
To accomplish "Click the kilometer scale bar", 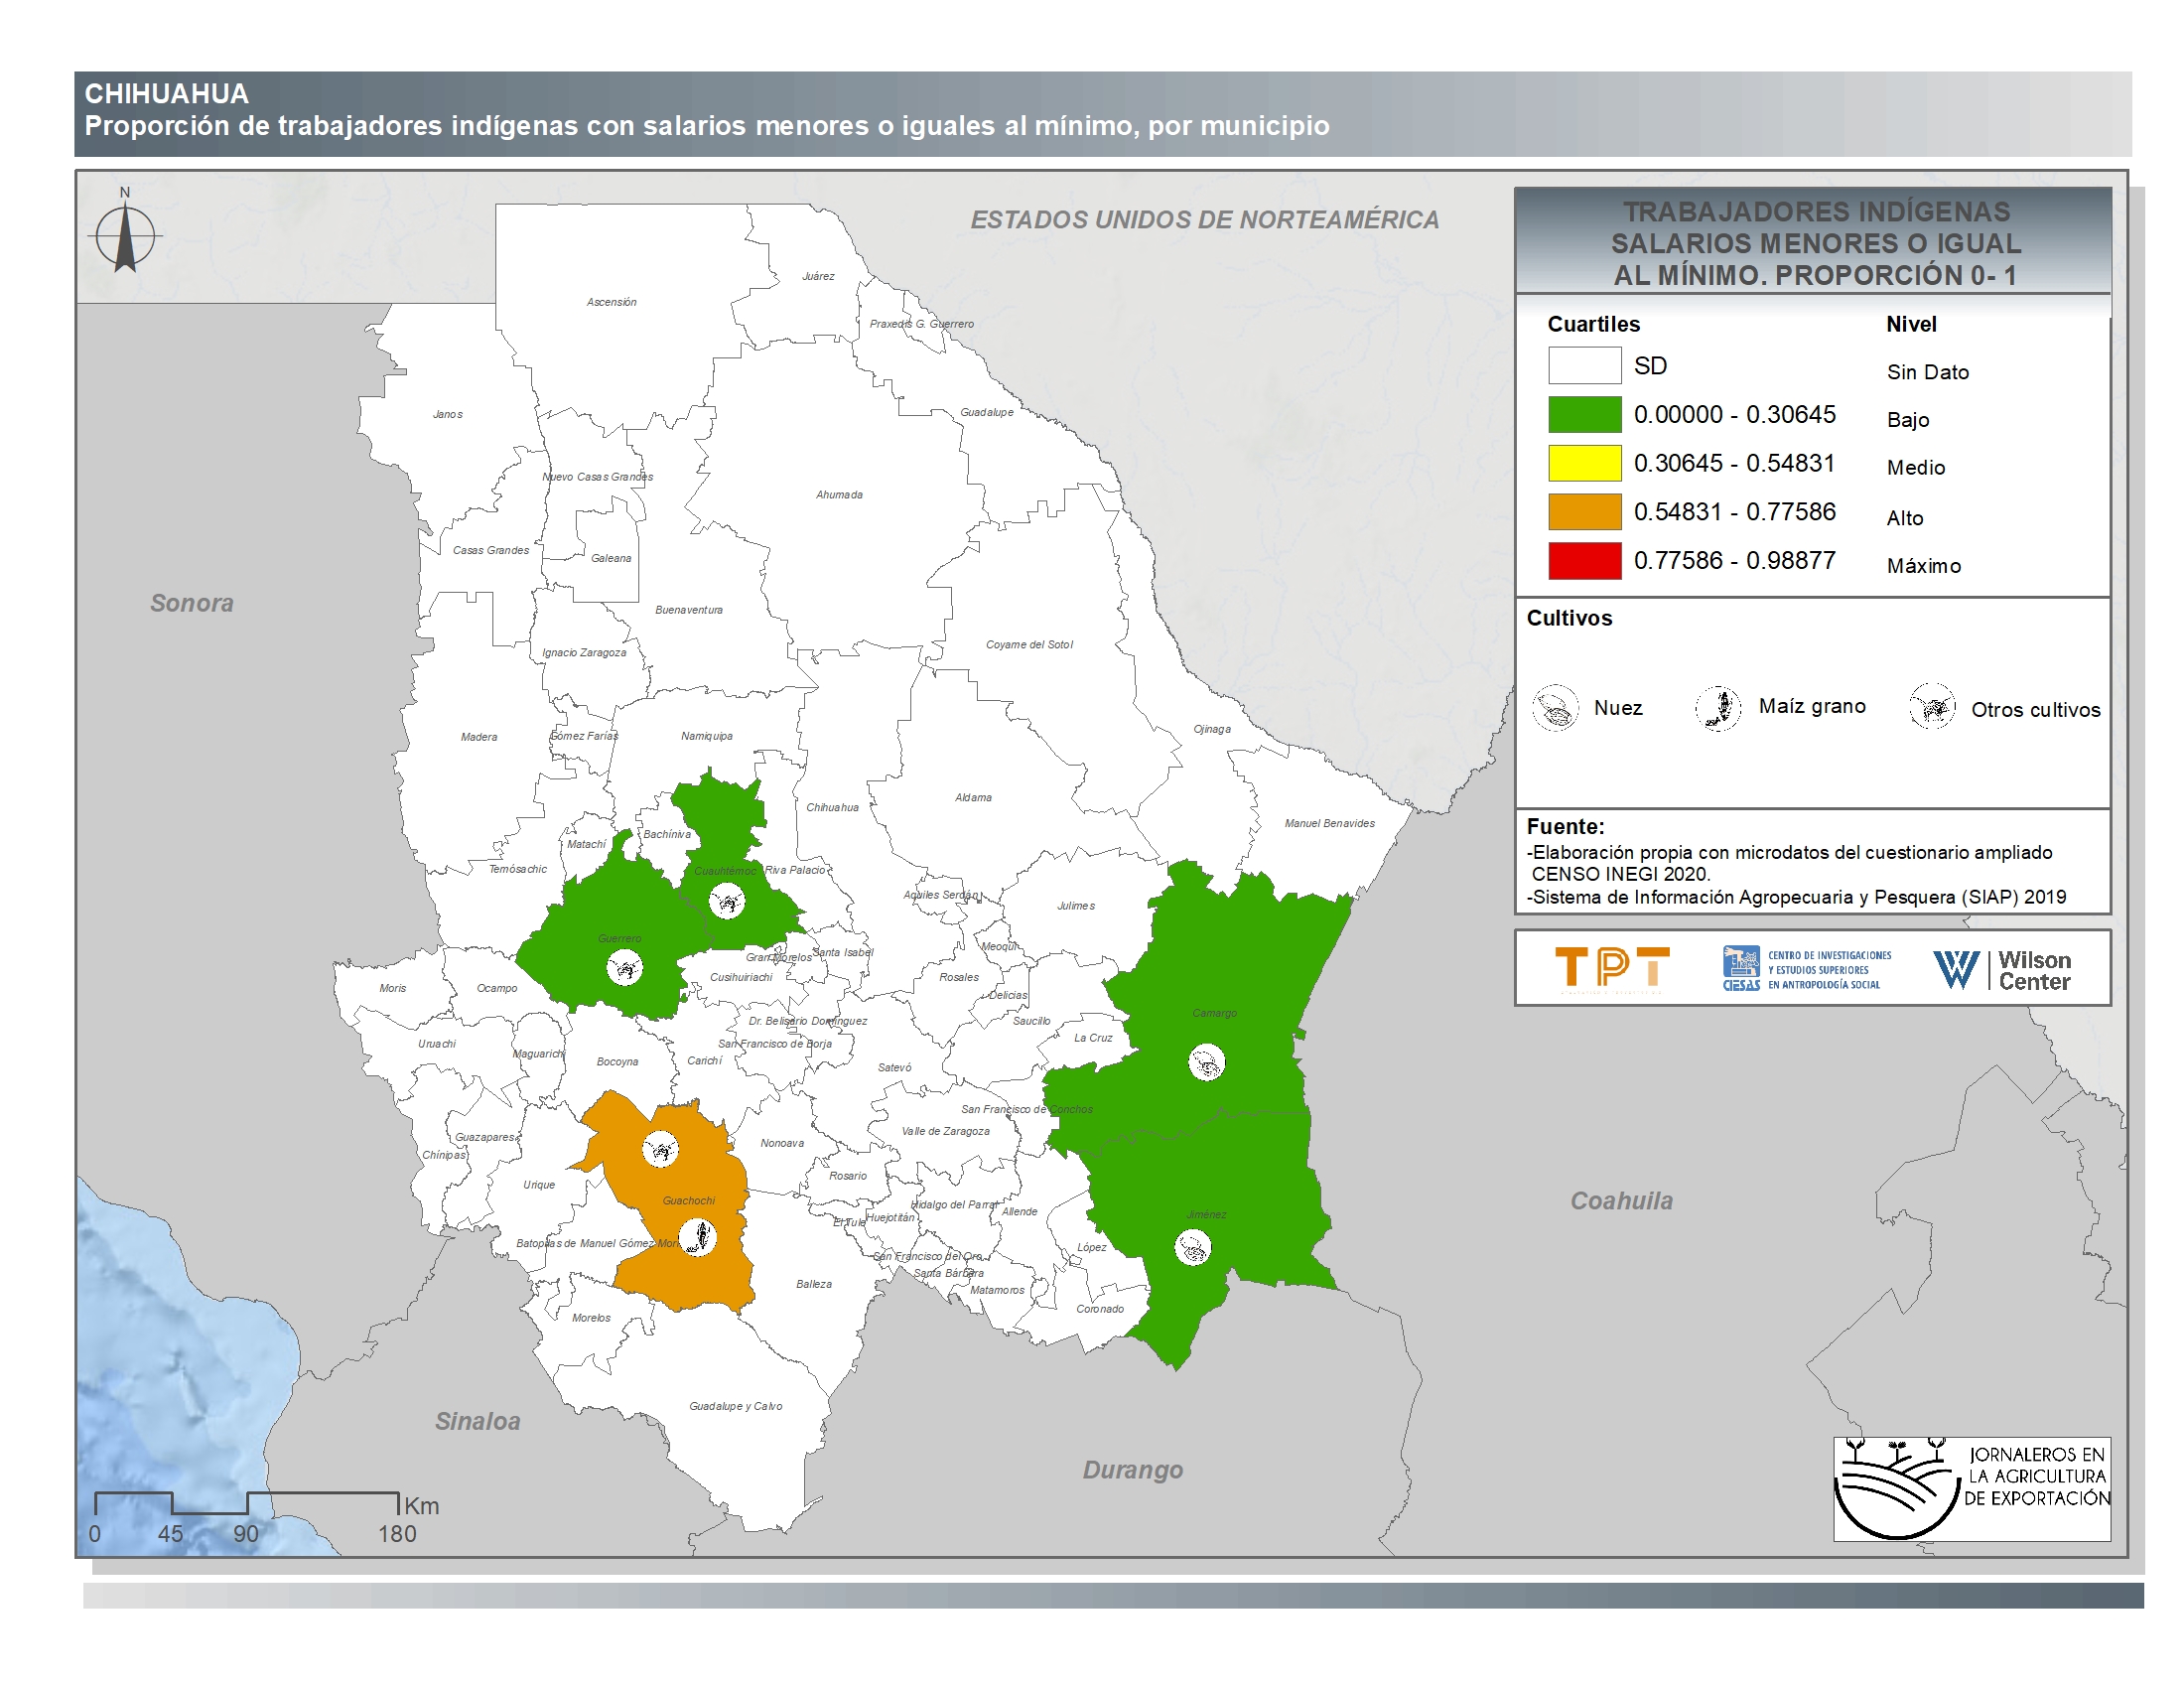I will [x=246, y=1503].
